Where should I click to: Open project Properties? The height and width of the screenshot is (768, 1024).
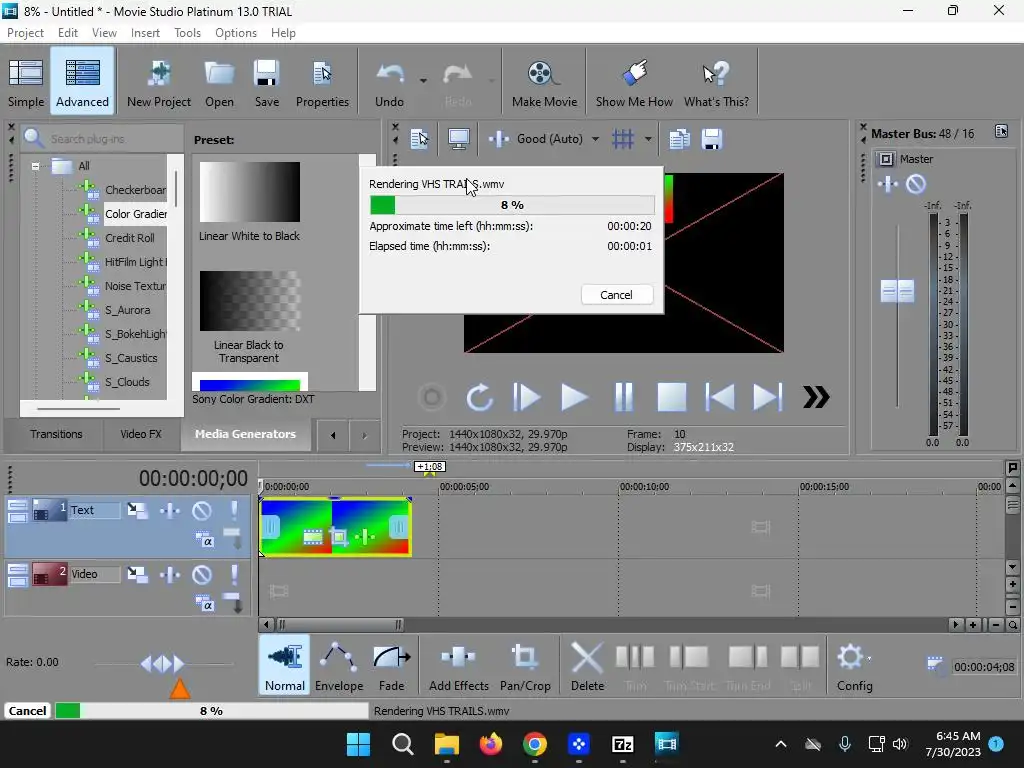[x=322, y=83]
